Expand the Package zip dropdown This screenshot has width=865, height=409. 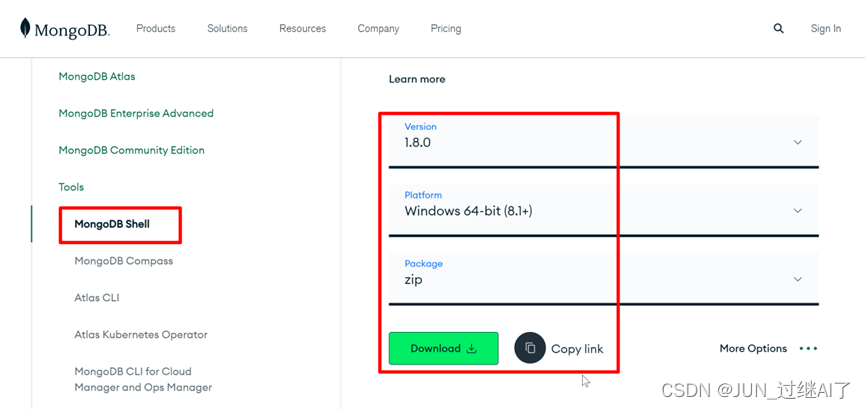pos(604,279)
